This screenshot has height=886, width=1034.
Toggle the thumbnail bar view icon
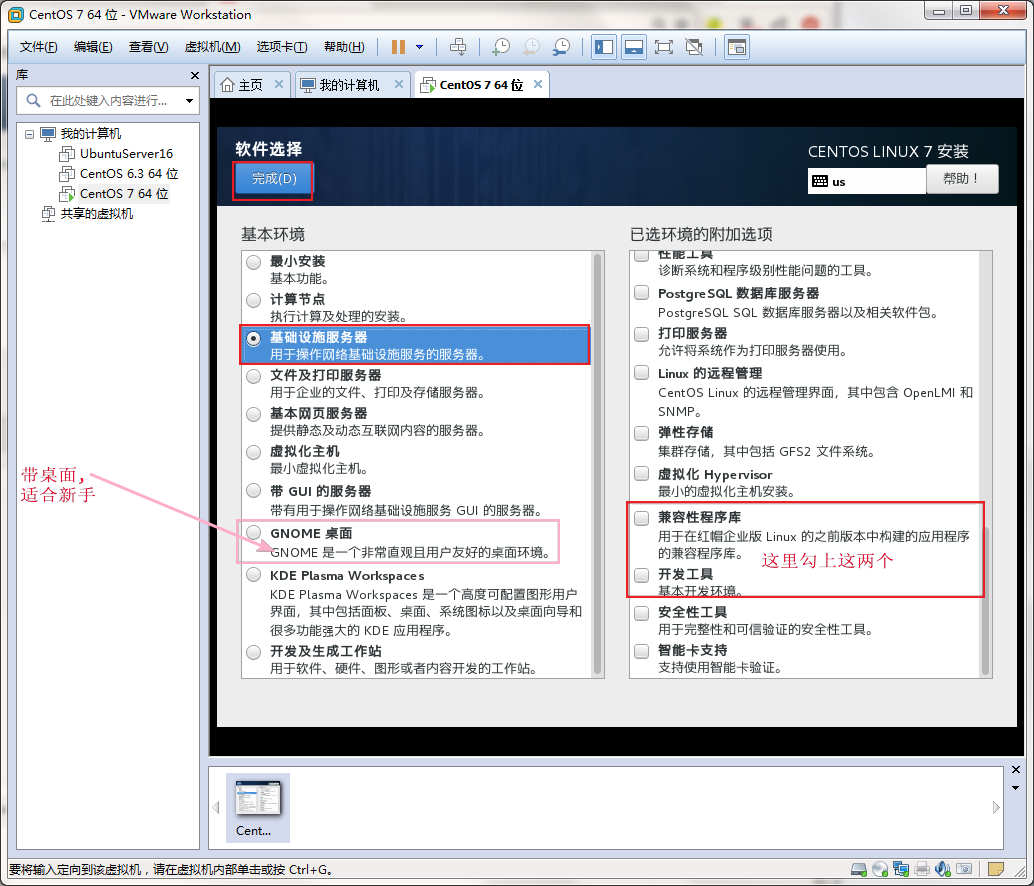(x=634, y=47)
